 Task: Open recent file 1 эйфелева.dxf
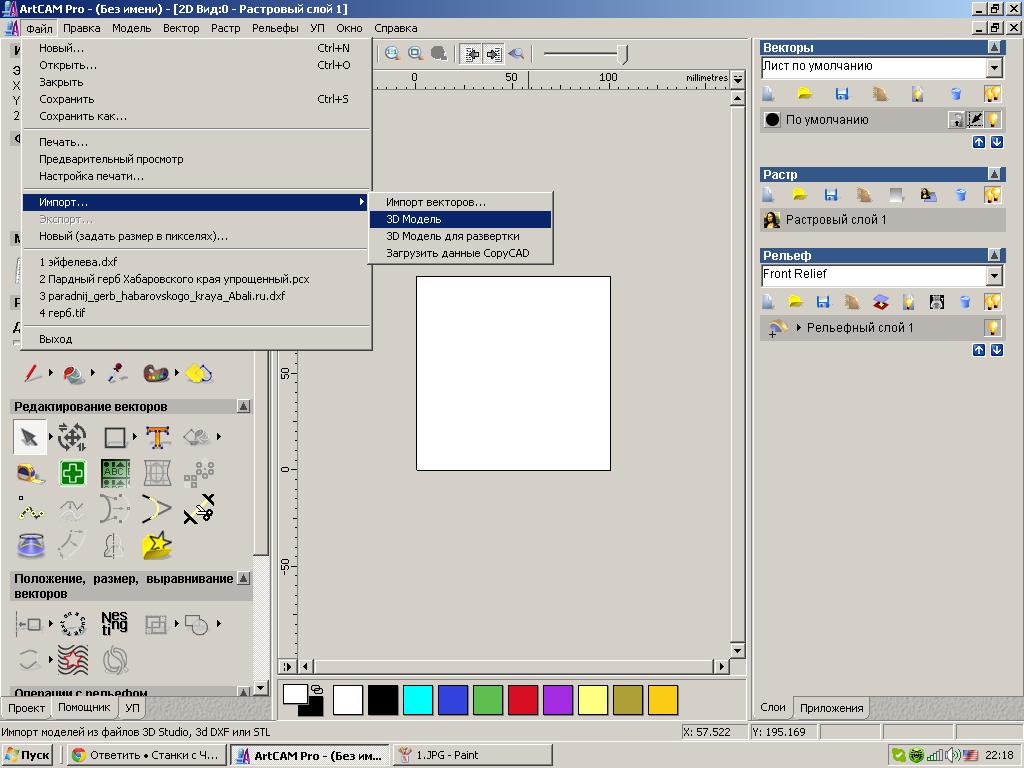click(196, 262)
